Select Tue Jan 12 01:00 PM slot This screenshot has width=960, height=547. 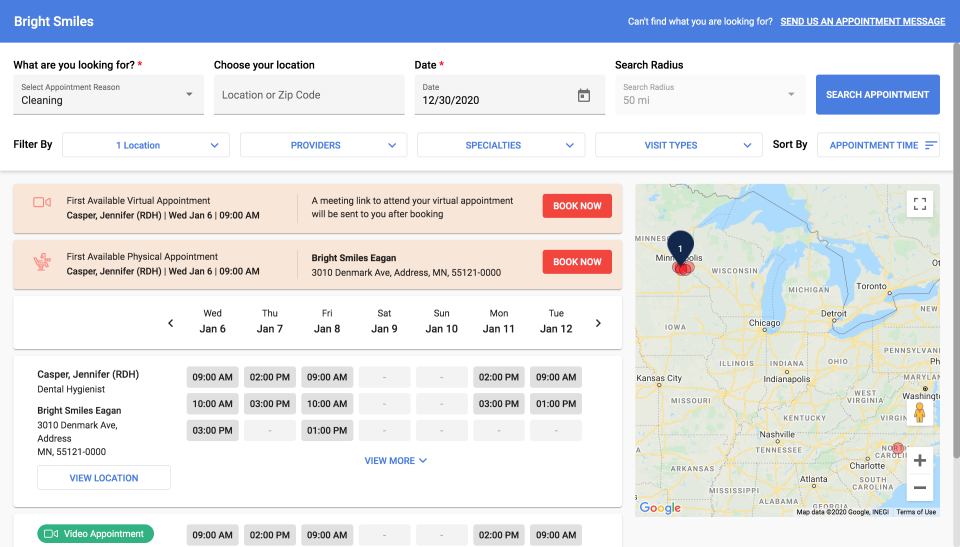pos(556,404)
